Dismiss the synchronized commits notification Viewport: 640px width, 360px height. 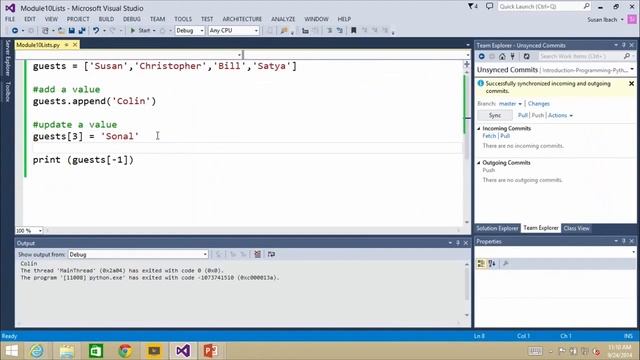[631, 84]
